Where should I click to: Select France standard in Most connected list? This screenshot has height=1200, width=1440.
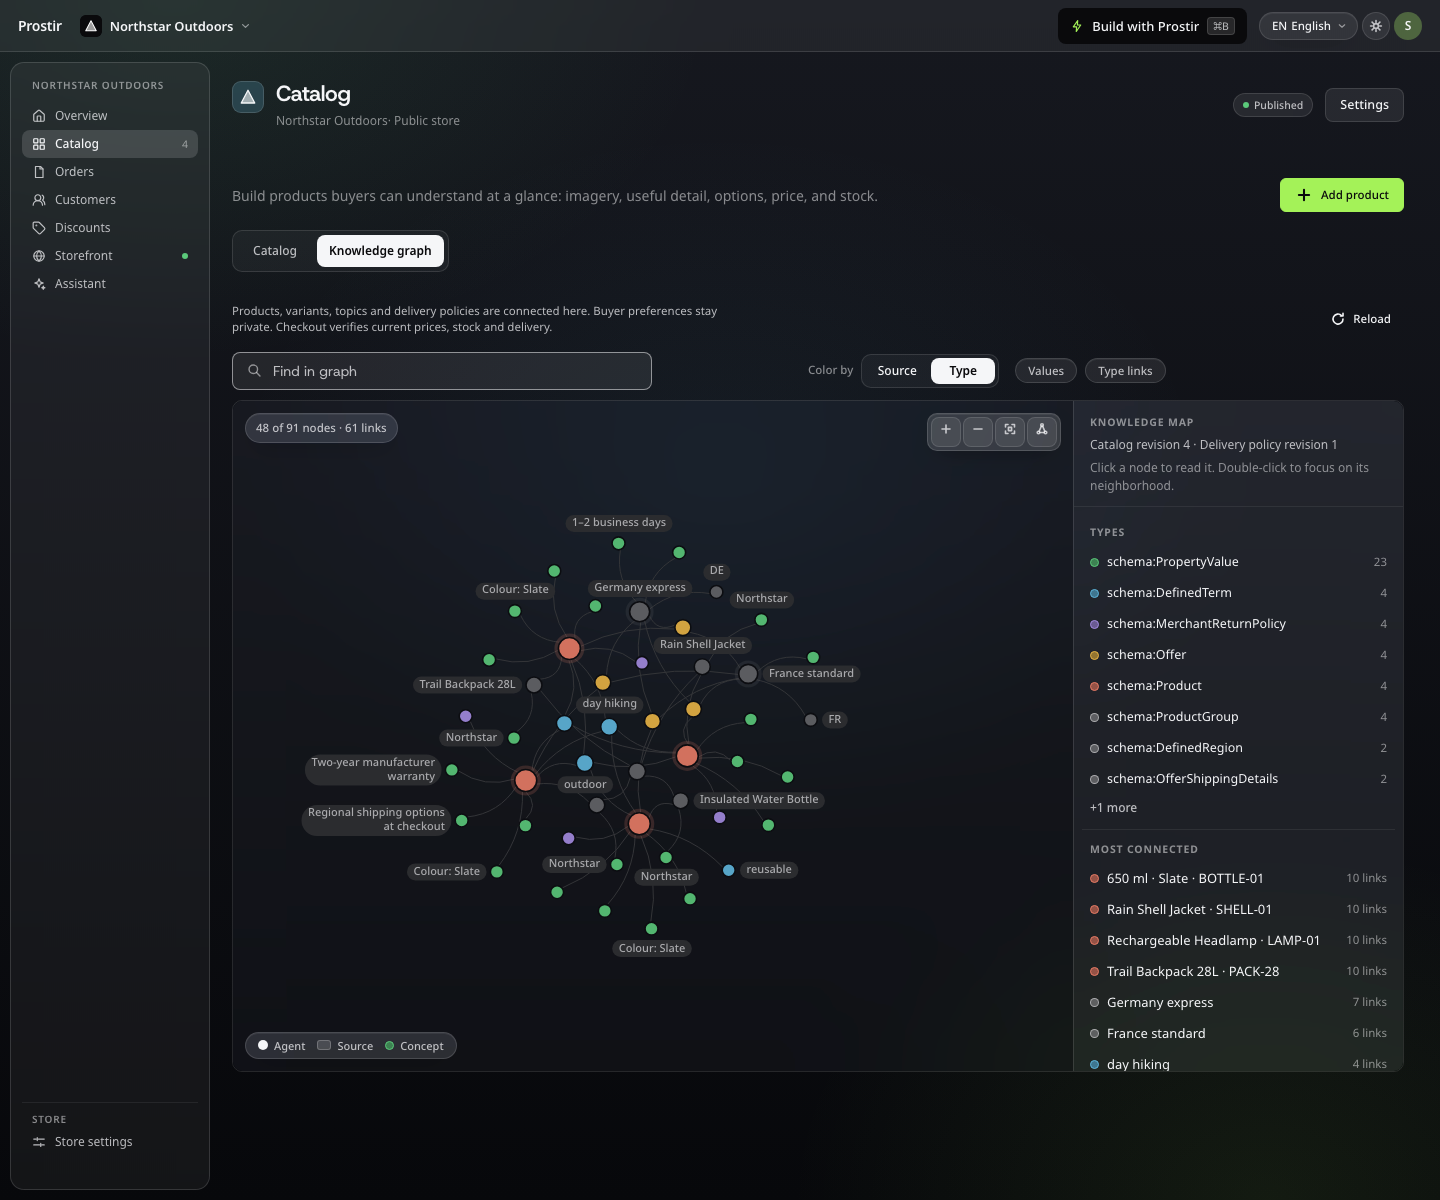(x=1238, y=1034)
